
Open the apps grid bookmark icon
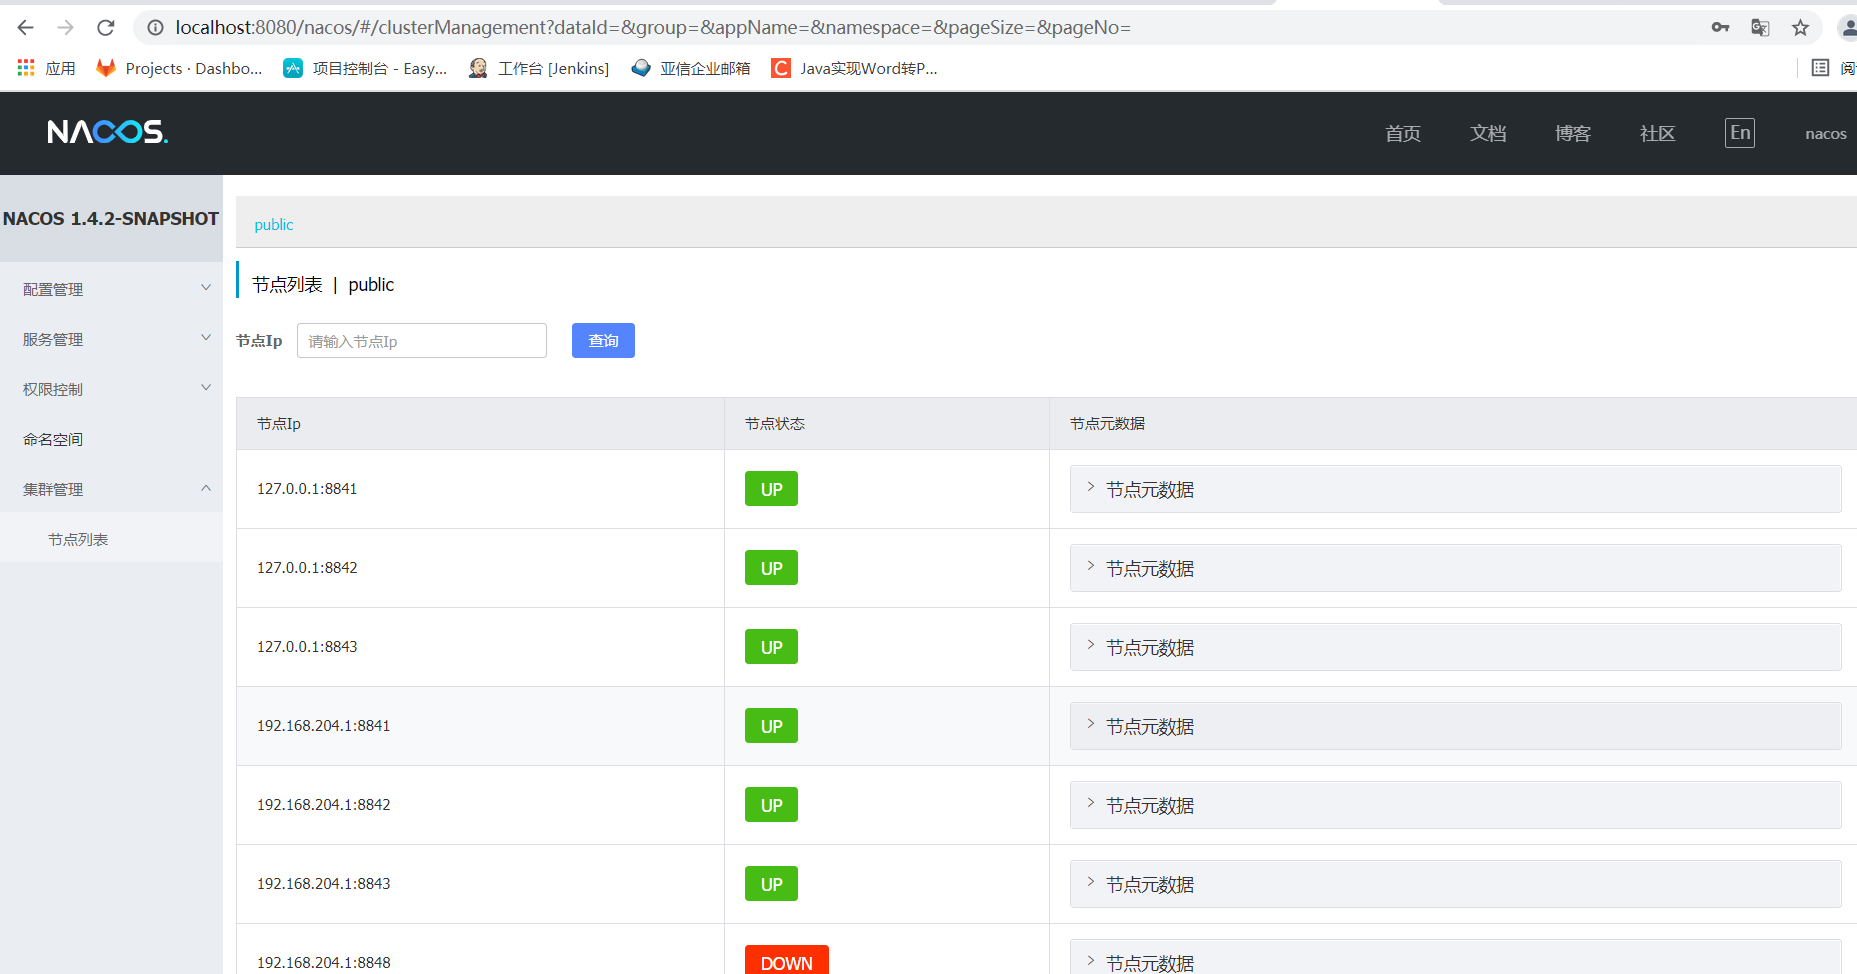pyautogui.click(x=26, y=68)
